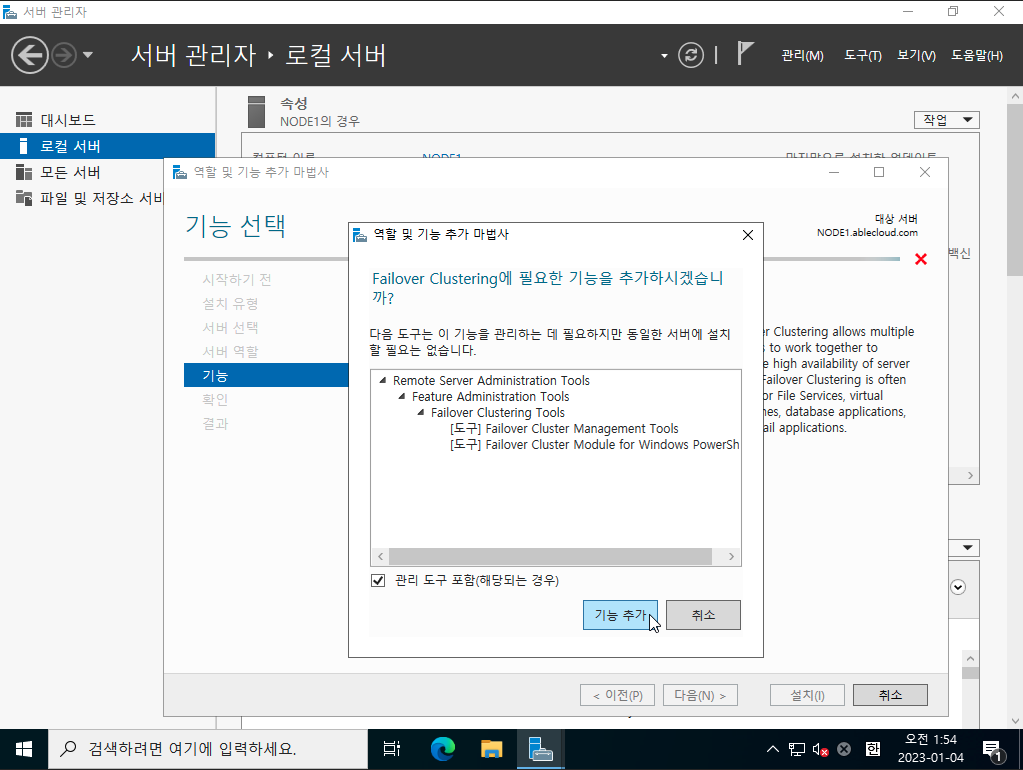
Task: Click the 모든 서버 icon in sidebar
Action: point(23,172)
